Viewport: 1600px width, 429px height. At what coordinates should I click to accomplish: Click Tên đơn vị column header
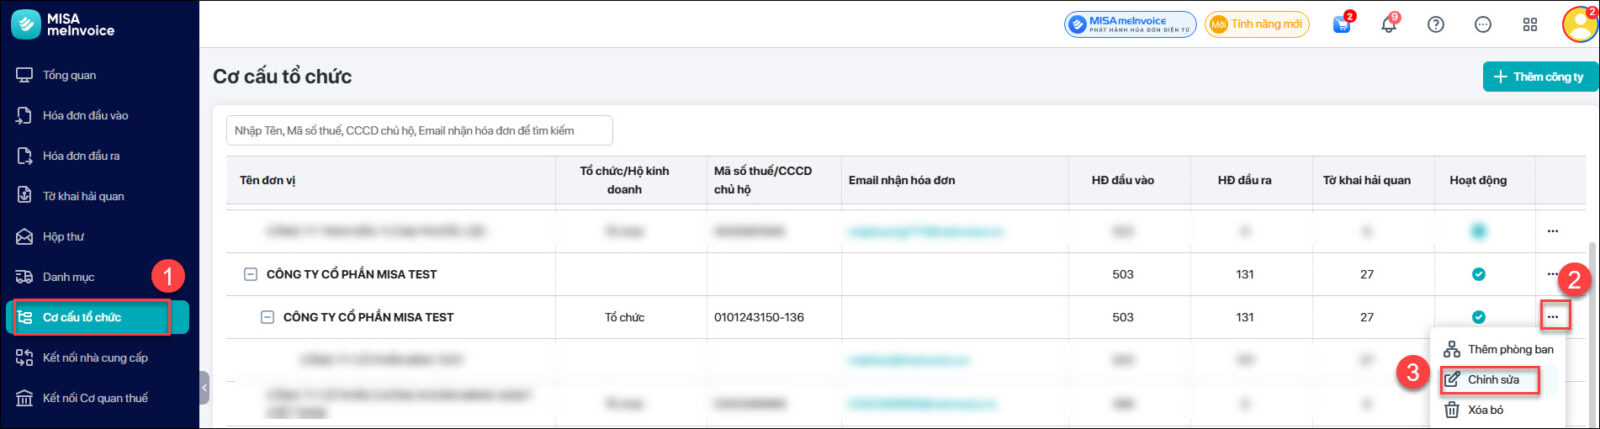point(267,181)
